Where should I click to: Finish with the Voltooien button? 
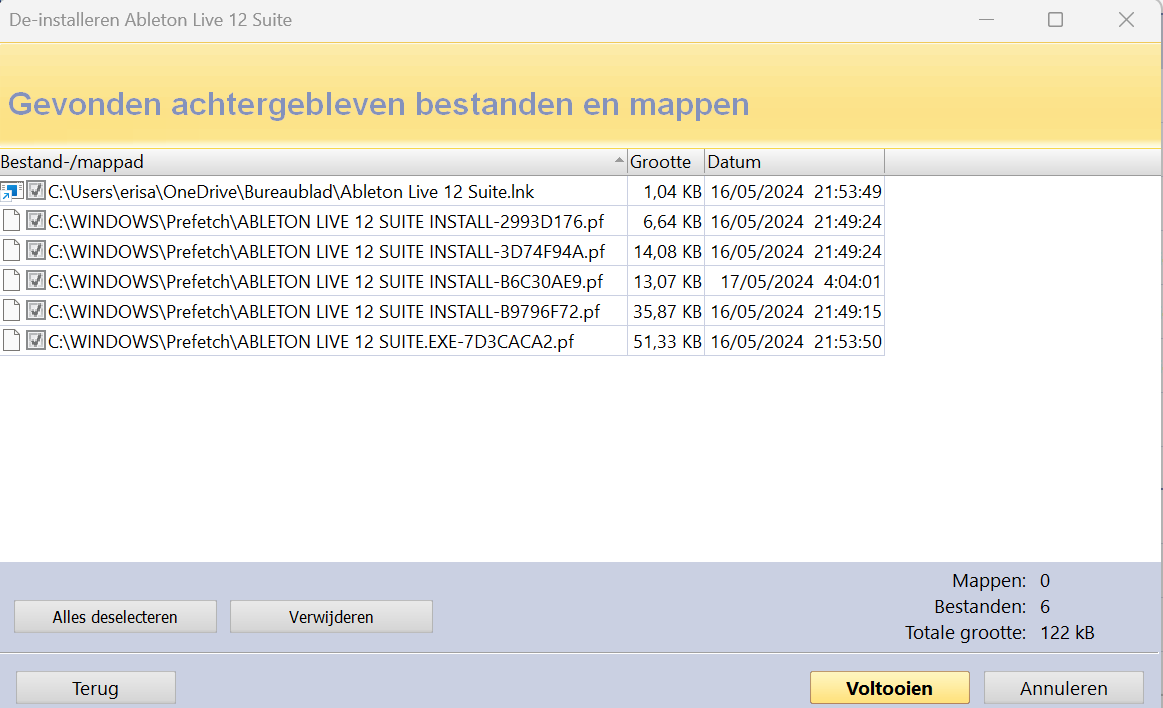tap(889, 688)
